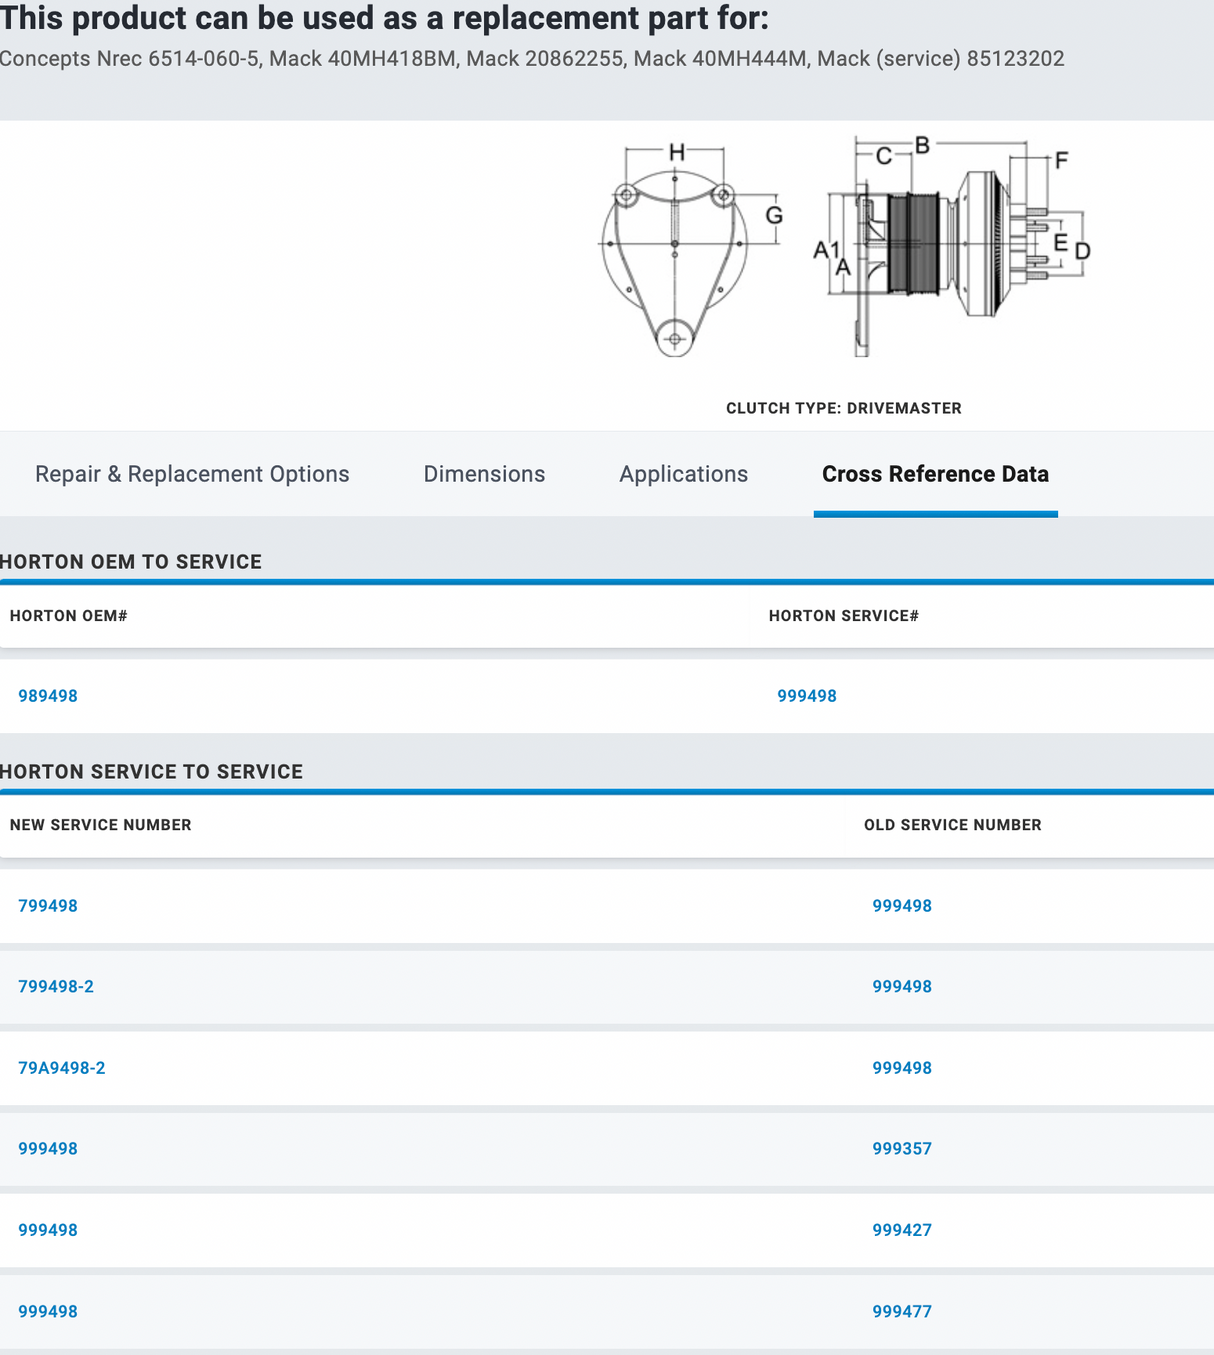Open old service number in the 79A9498-2 row
The height and width of the screenshot is (1355, 1214).
click(902, 1068)
